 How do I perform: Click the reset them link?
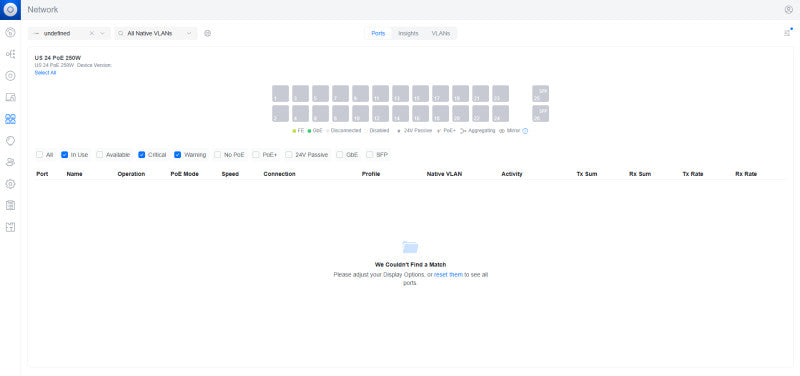click(x=448, y=274)
